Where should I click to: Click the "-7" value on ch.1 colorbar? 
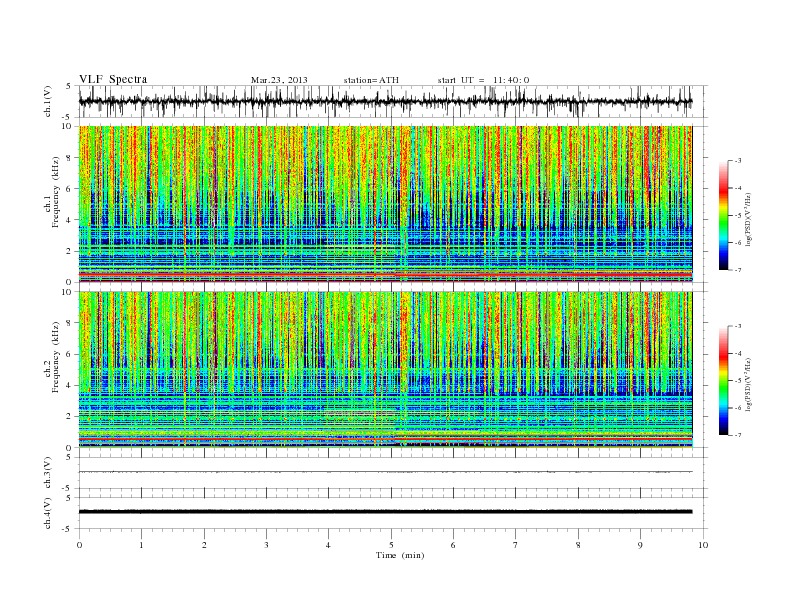coord(738,270)
